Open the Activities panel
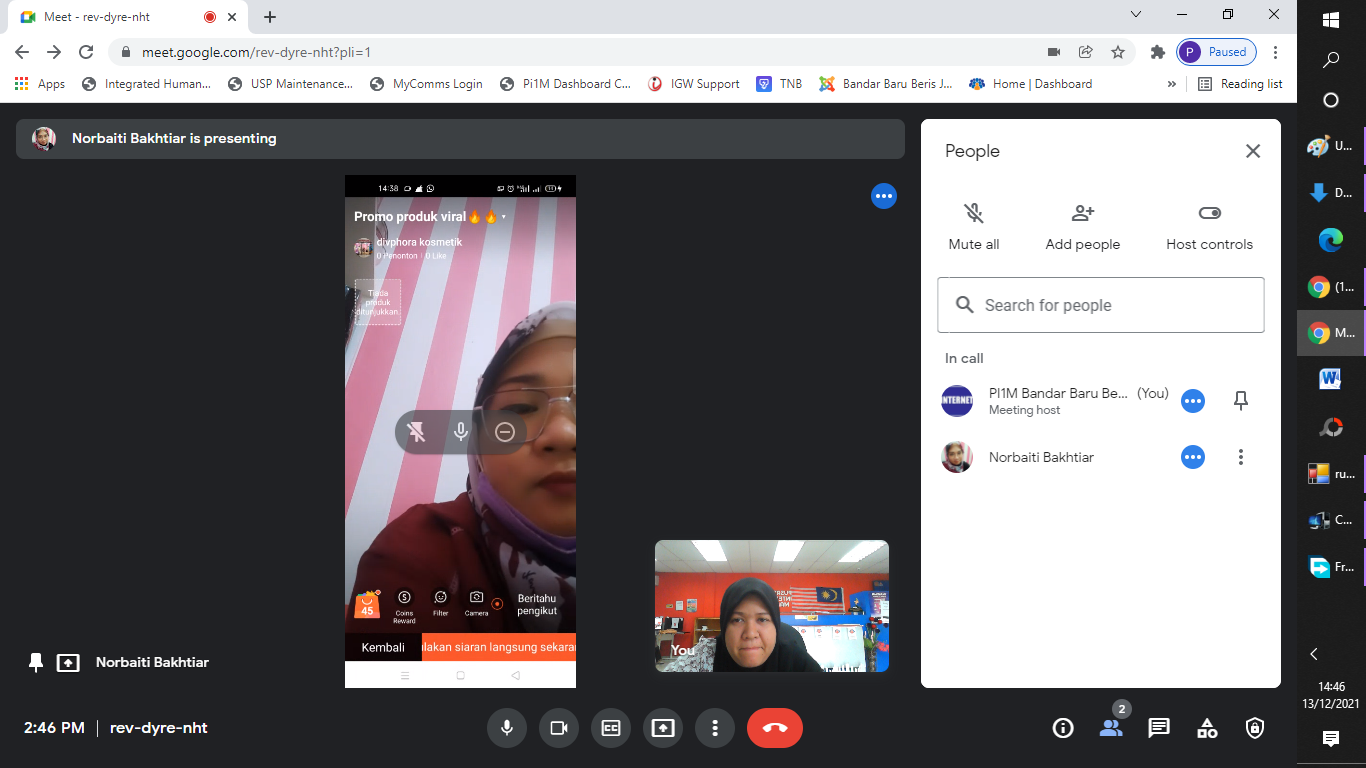The height and width of the screenshot is (768, 1366). pos(1207,728)
